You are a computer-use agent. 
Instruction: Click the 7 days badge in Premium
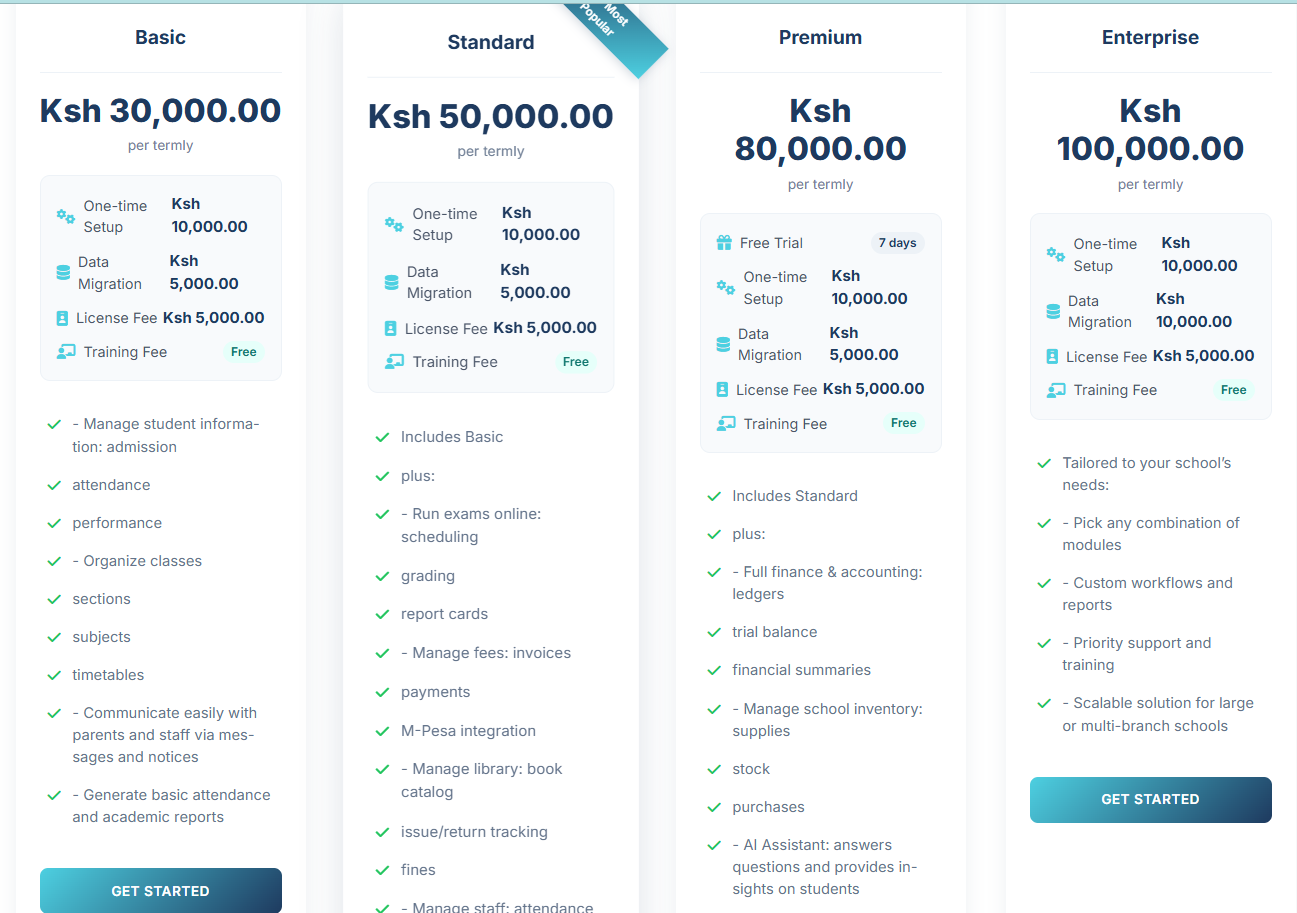[x=897, y=243]
